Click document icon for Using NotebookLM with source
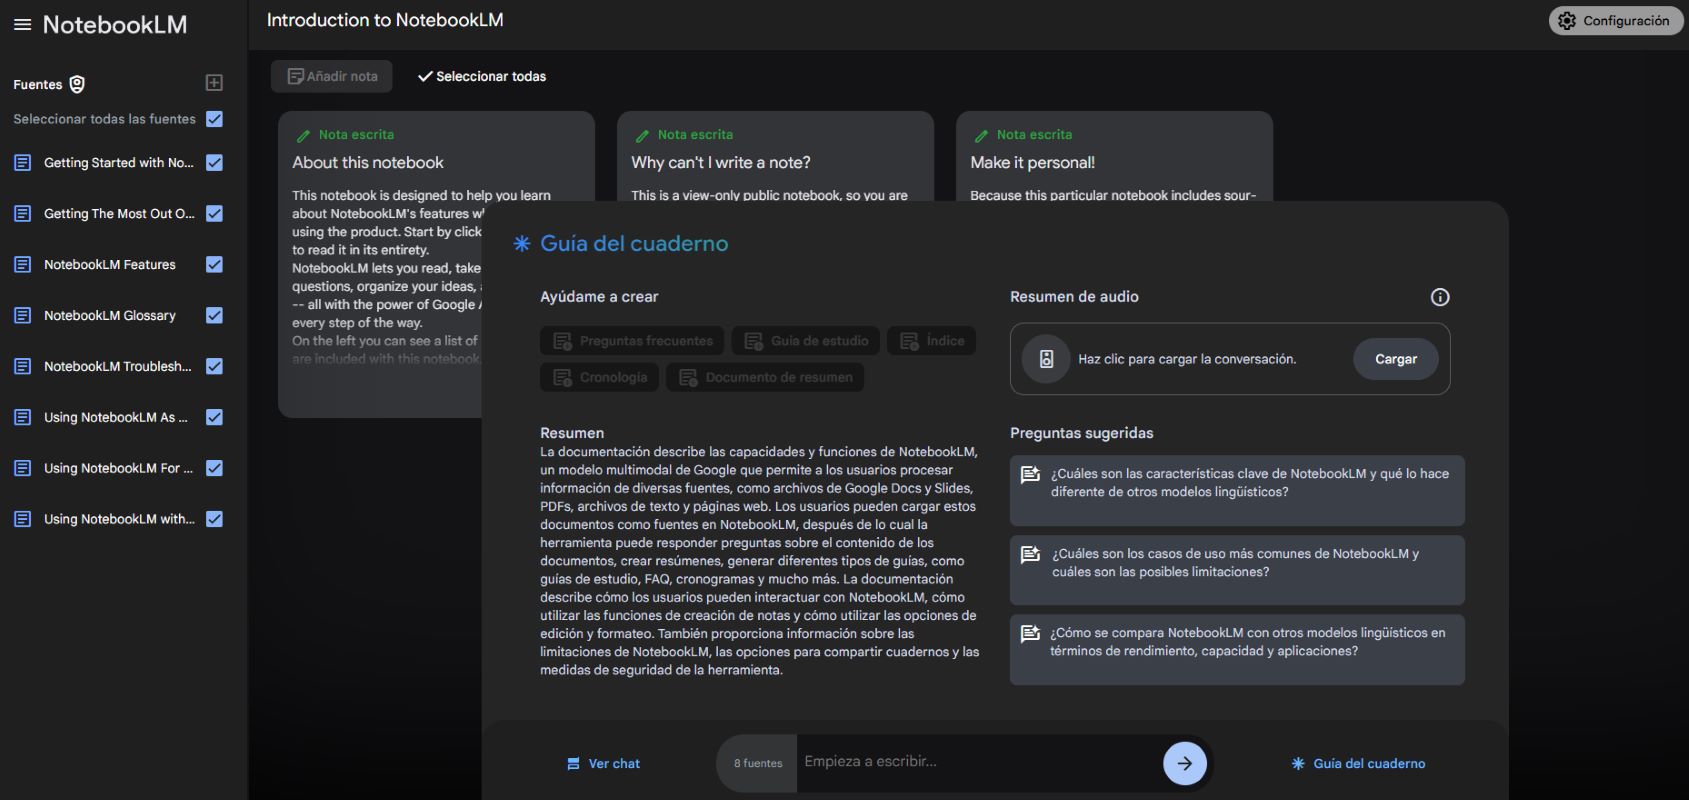This screenshot has height=800, width=1689. (22, 519)
